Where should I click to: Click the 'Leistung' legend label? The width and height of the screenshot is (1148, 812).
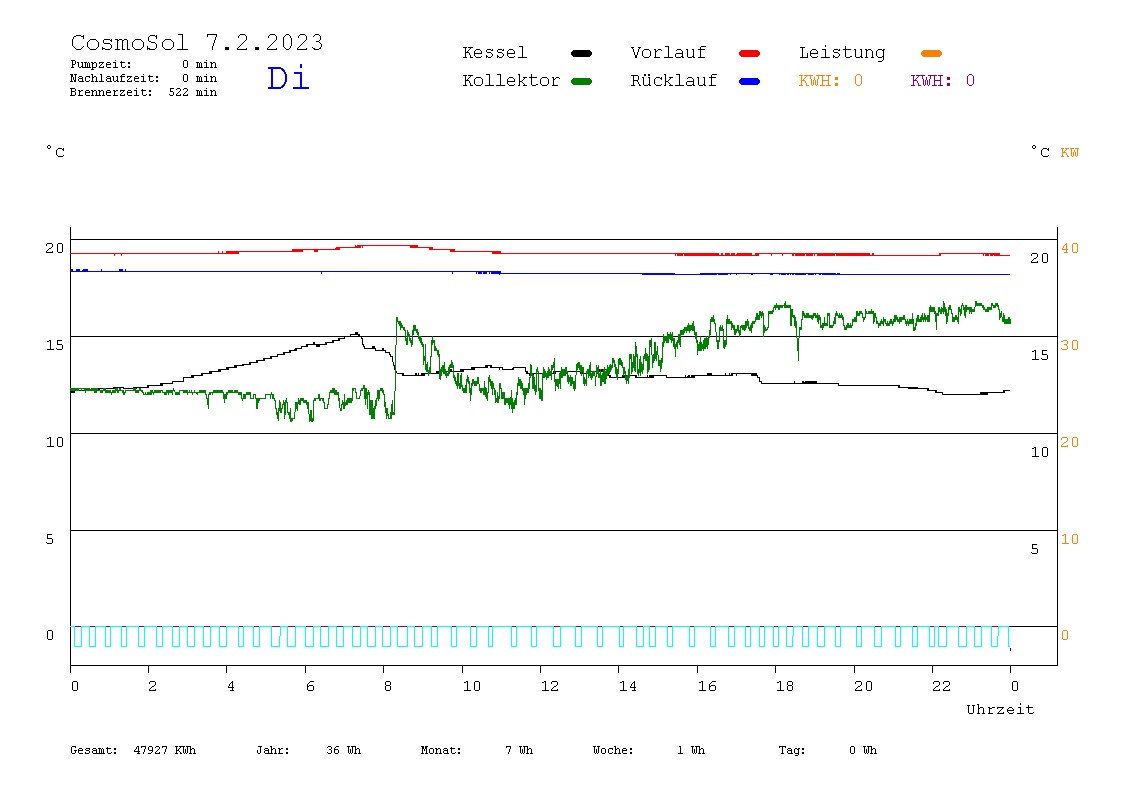[x=842, y=53]
